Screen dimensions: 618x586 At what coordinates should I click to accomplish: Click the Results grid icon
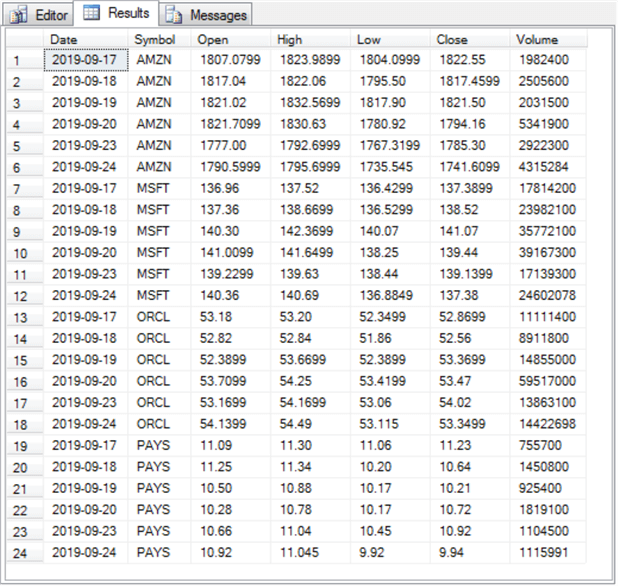(91, 13)
